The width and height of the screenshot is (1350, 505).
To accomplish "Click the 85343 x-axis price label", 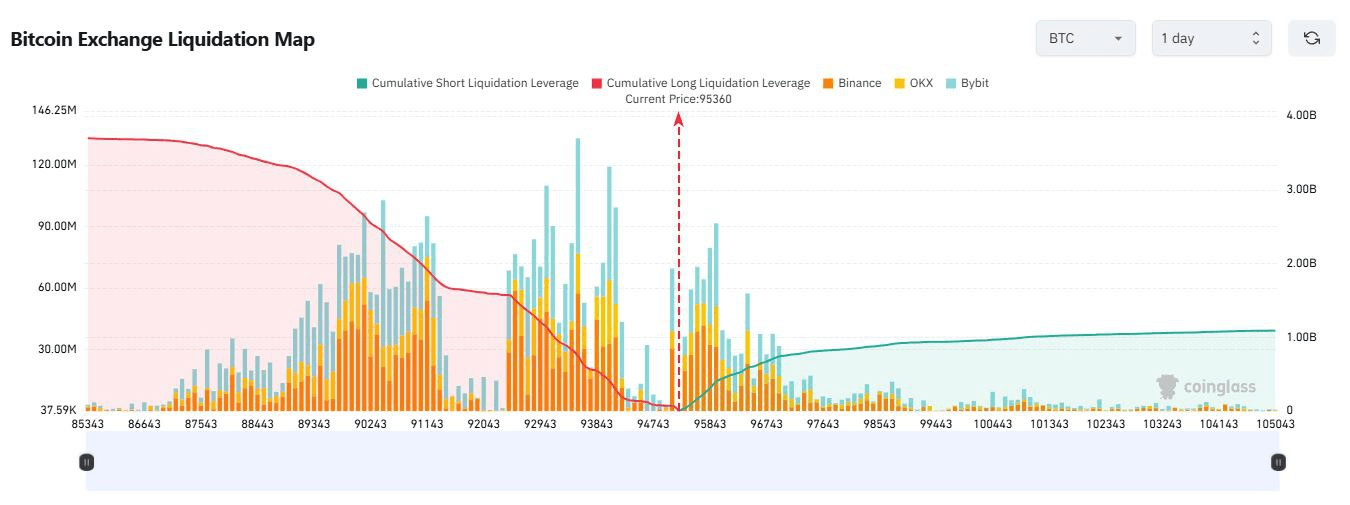I will point(88,424).
